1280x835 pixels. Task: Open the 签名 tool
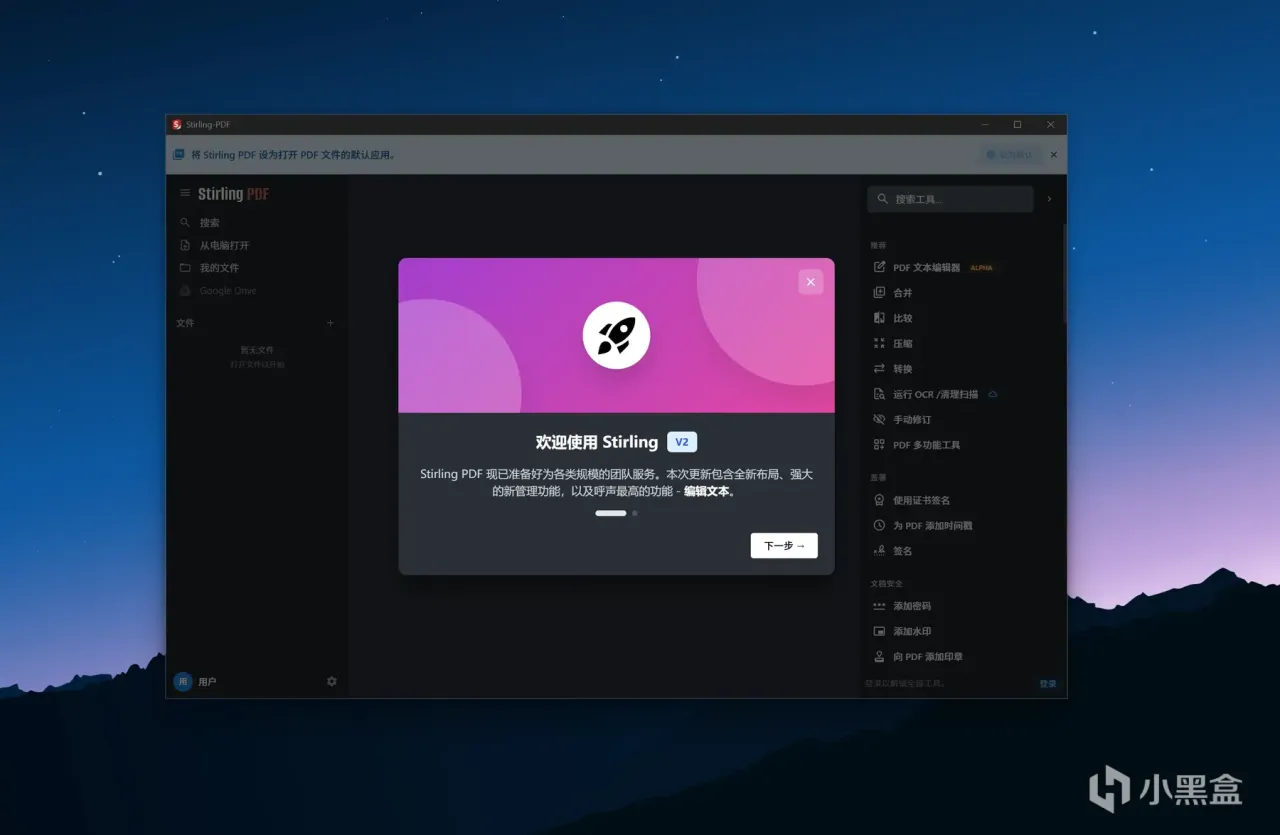[902, 551]
